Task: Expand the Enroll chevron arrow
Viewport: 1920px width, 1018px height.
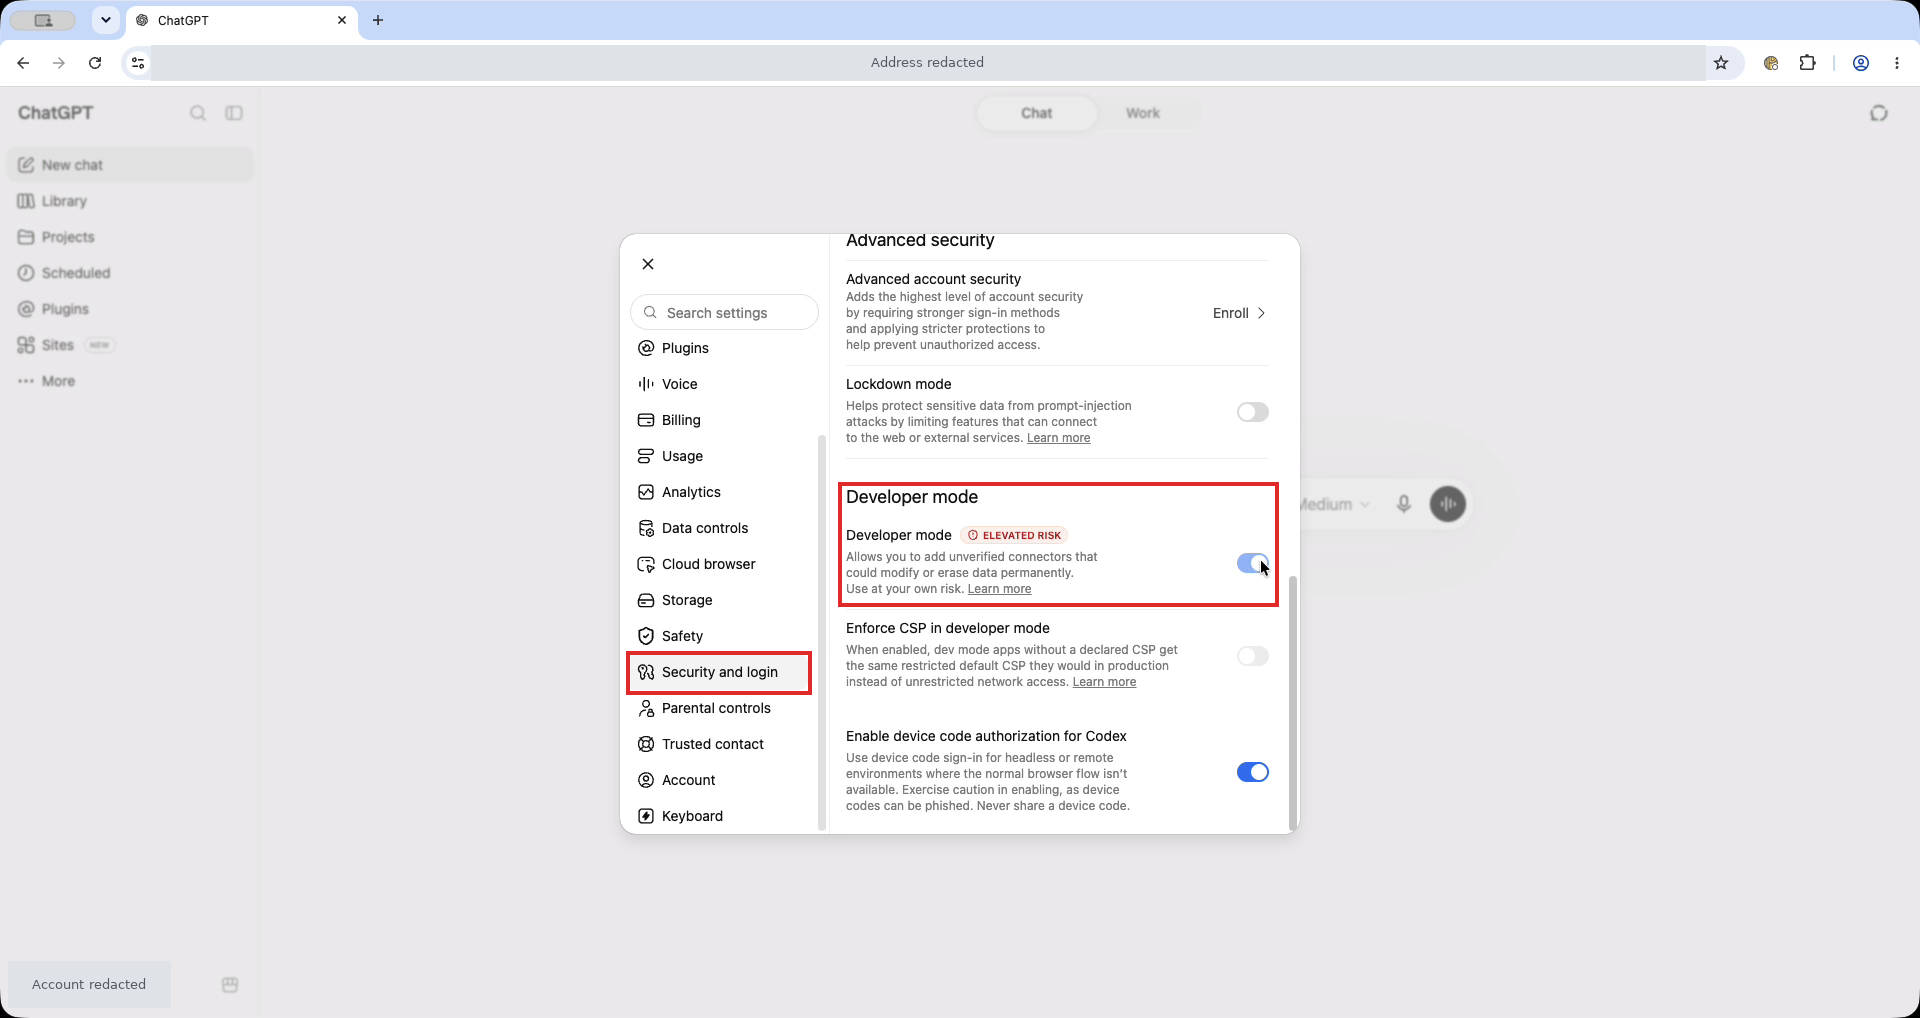Action: click(1261, 313)
